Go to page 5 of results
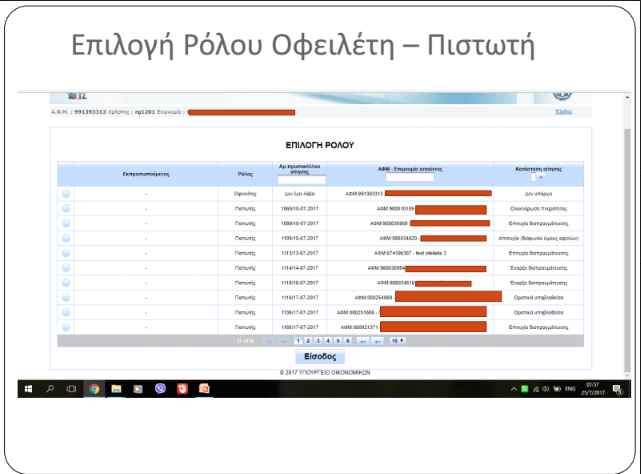 coord(337,341)
